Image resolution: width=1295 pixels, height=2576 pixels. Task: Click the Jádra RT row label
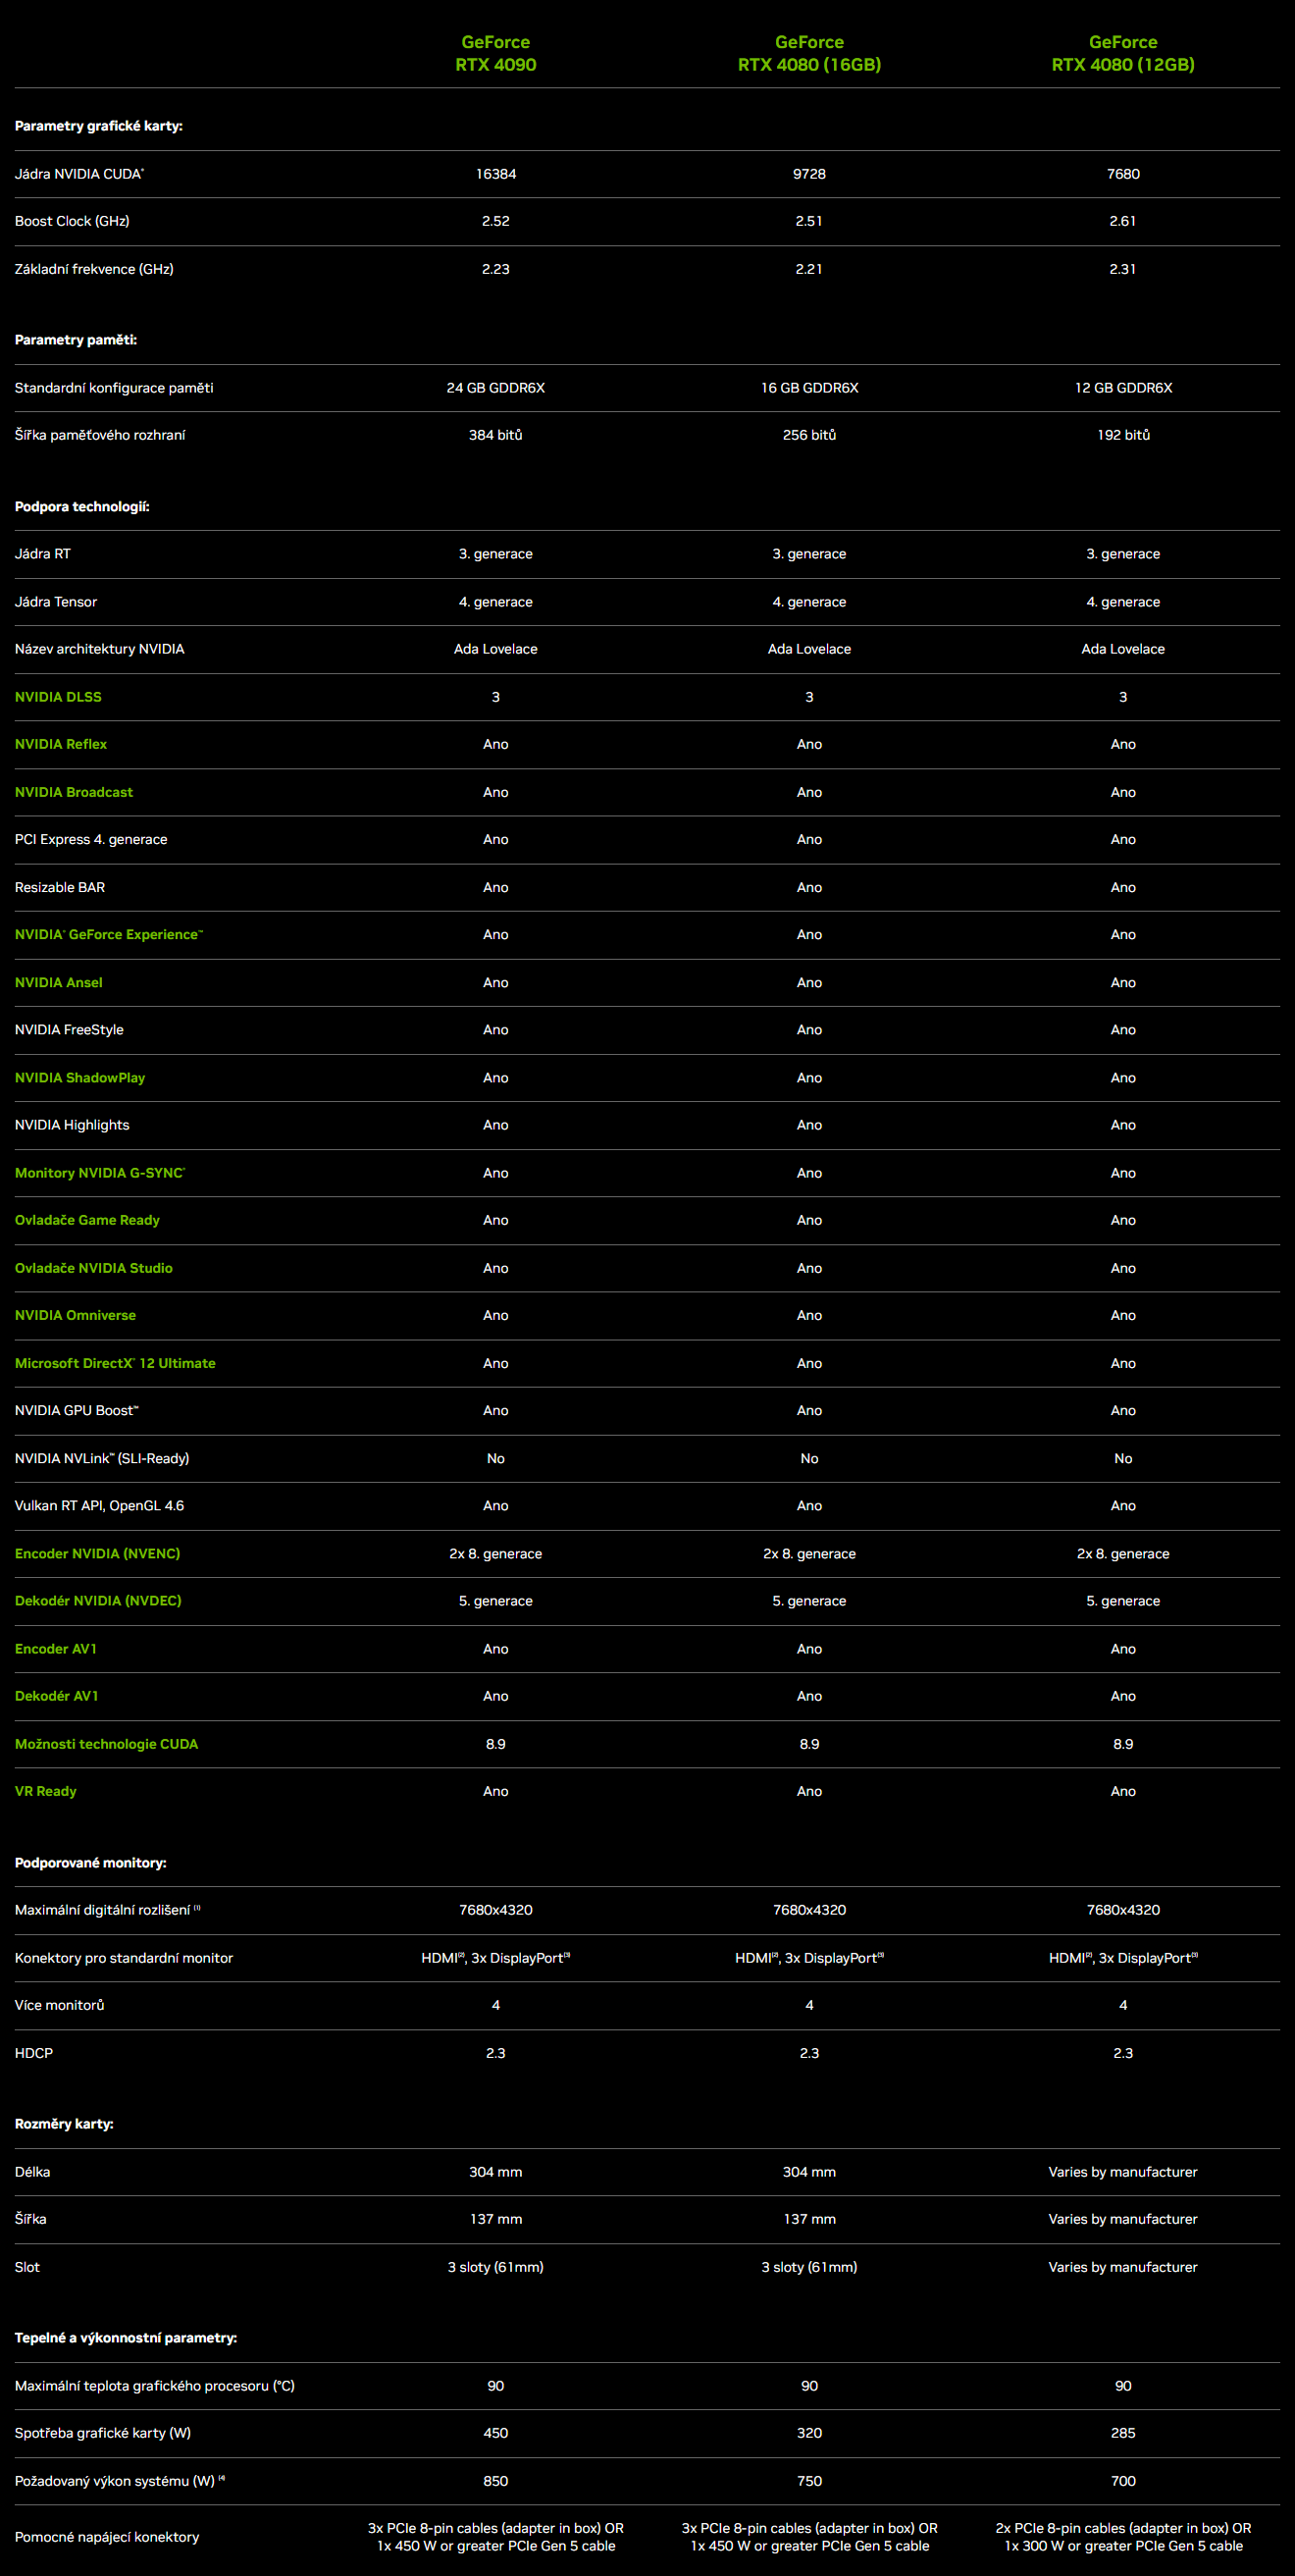coord(43,554)
